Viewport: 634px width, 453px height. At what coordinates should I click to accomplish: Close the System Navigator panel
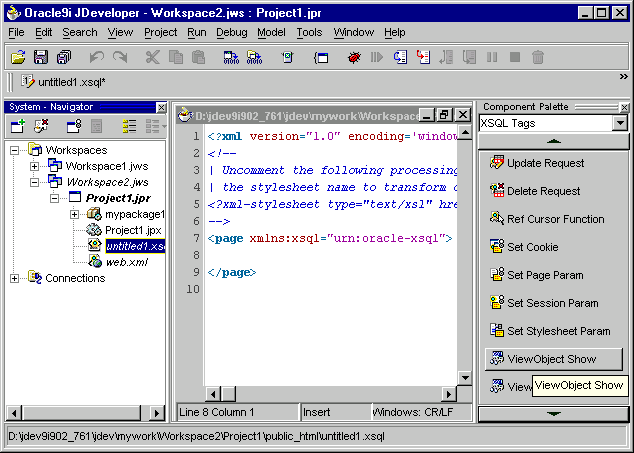(x=161, y=108)
